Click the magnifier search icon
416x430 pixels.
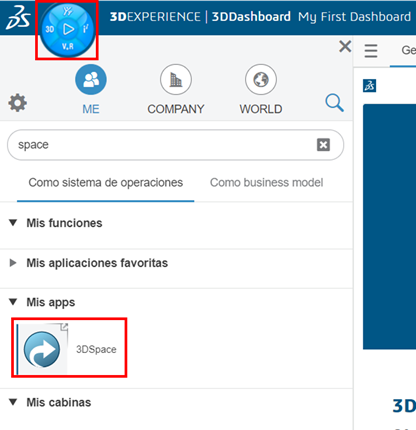click(x=334, y=103)
